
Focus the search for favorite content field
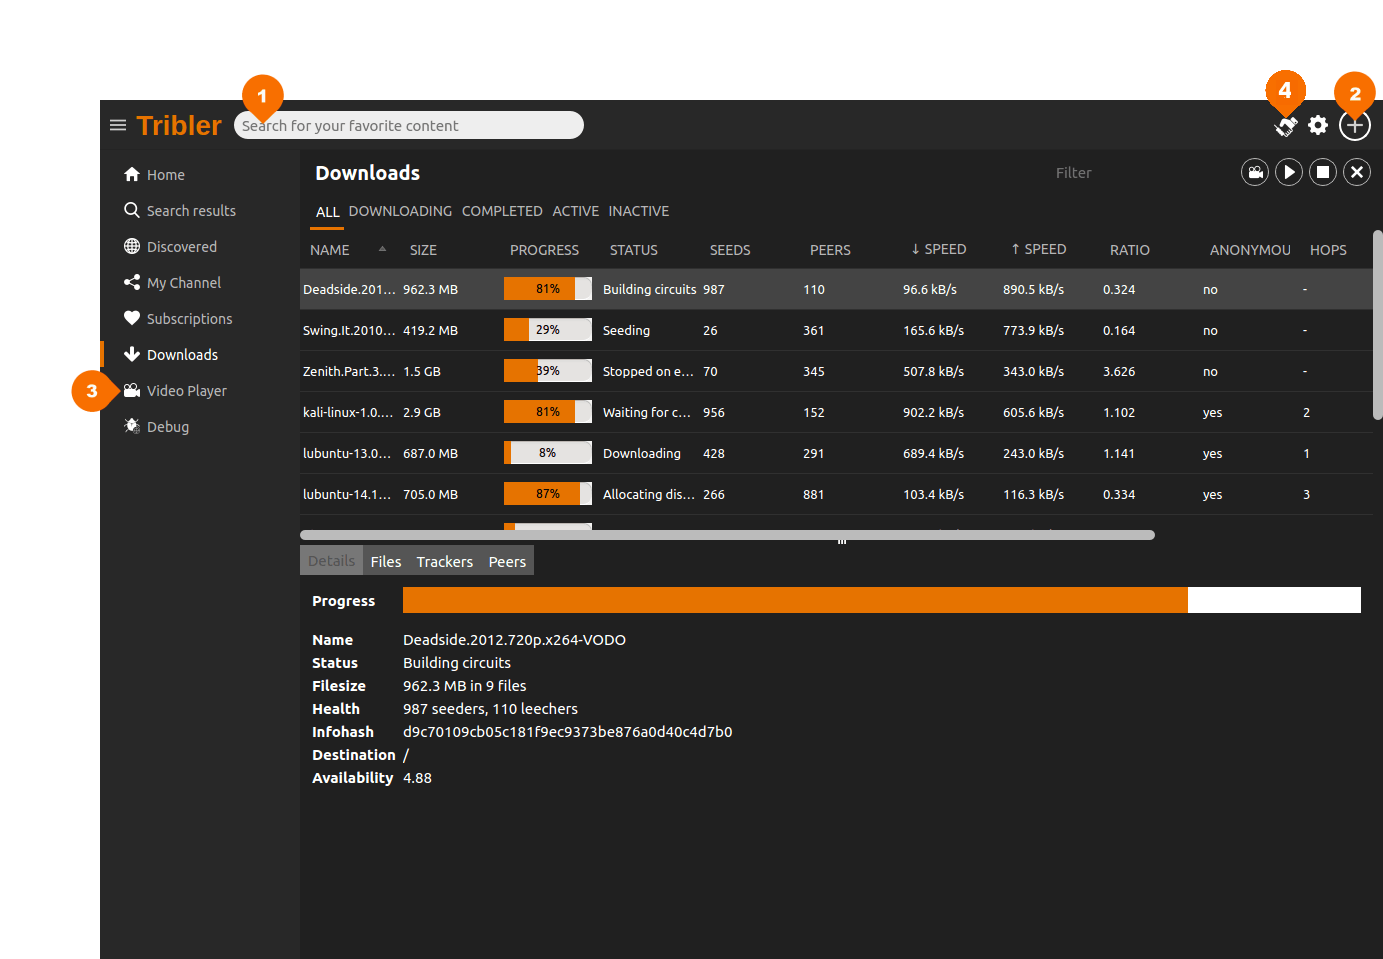click(409, 125)
